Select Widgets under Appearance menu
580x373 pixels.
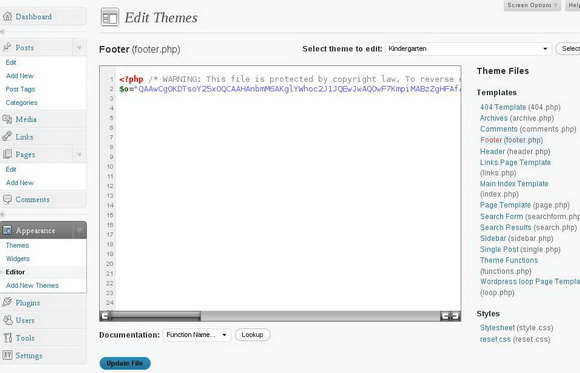click(x=17, y=259)
